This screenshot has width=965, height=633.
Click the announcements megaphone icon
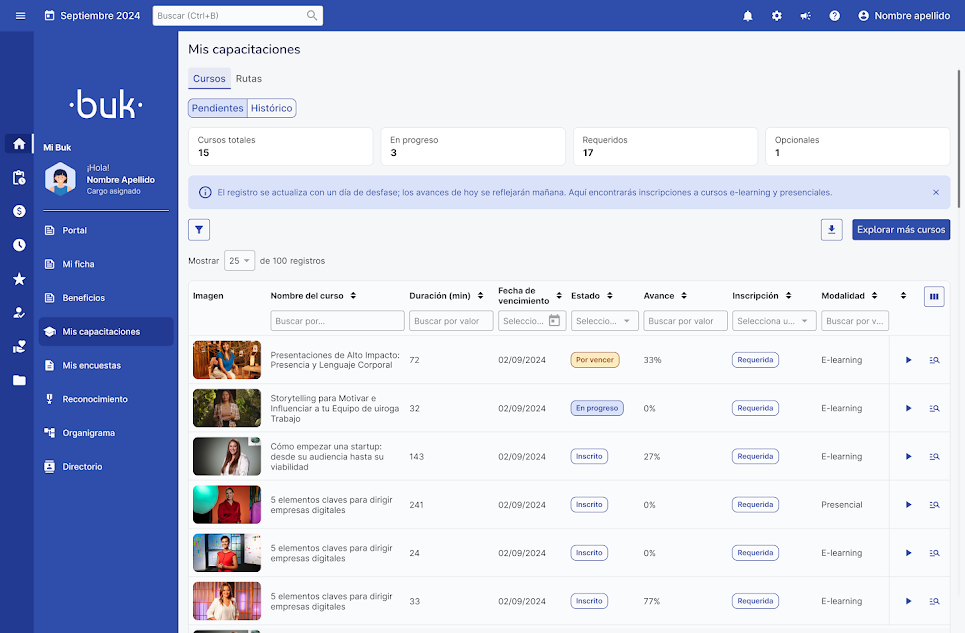pos(806,16)
